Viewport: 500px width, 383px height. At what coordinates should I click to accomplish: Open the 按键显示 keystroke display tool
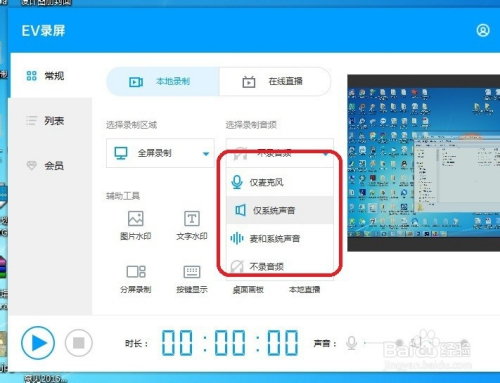point(192,279)
